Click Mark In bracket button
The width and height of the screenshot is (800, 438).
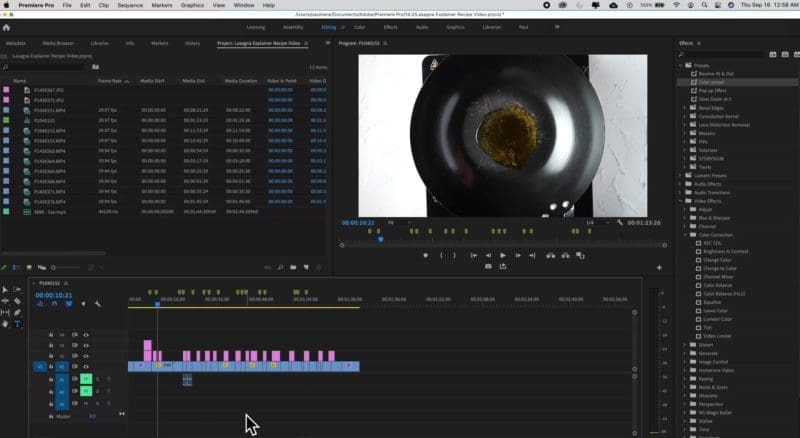[x=441, y=255]
